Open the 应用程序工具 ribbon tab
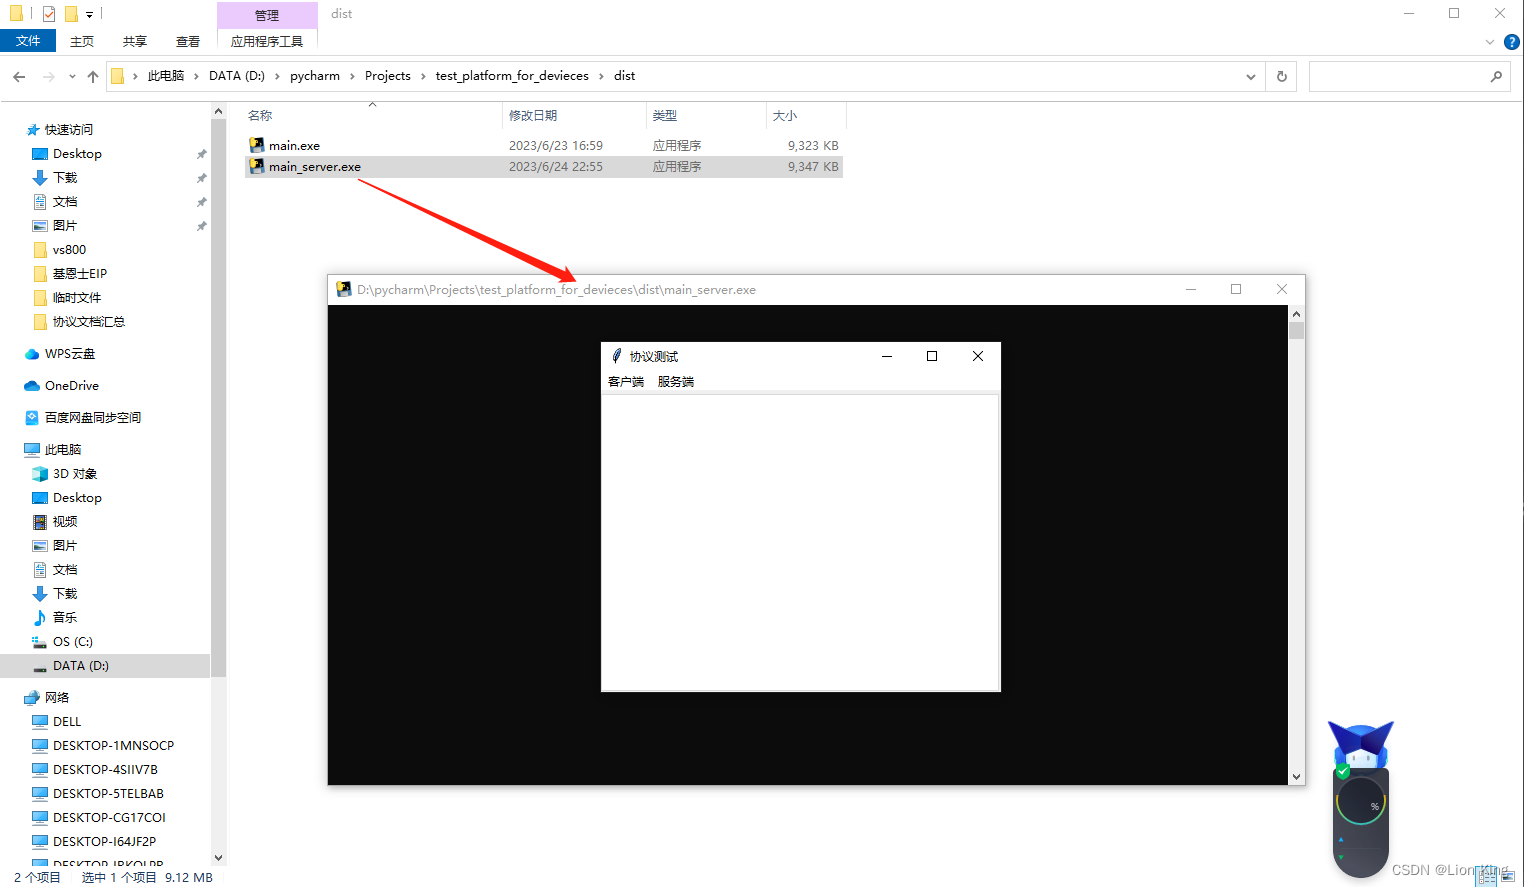 [267, 41]
